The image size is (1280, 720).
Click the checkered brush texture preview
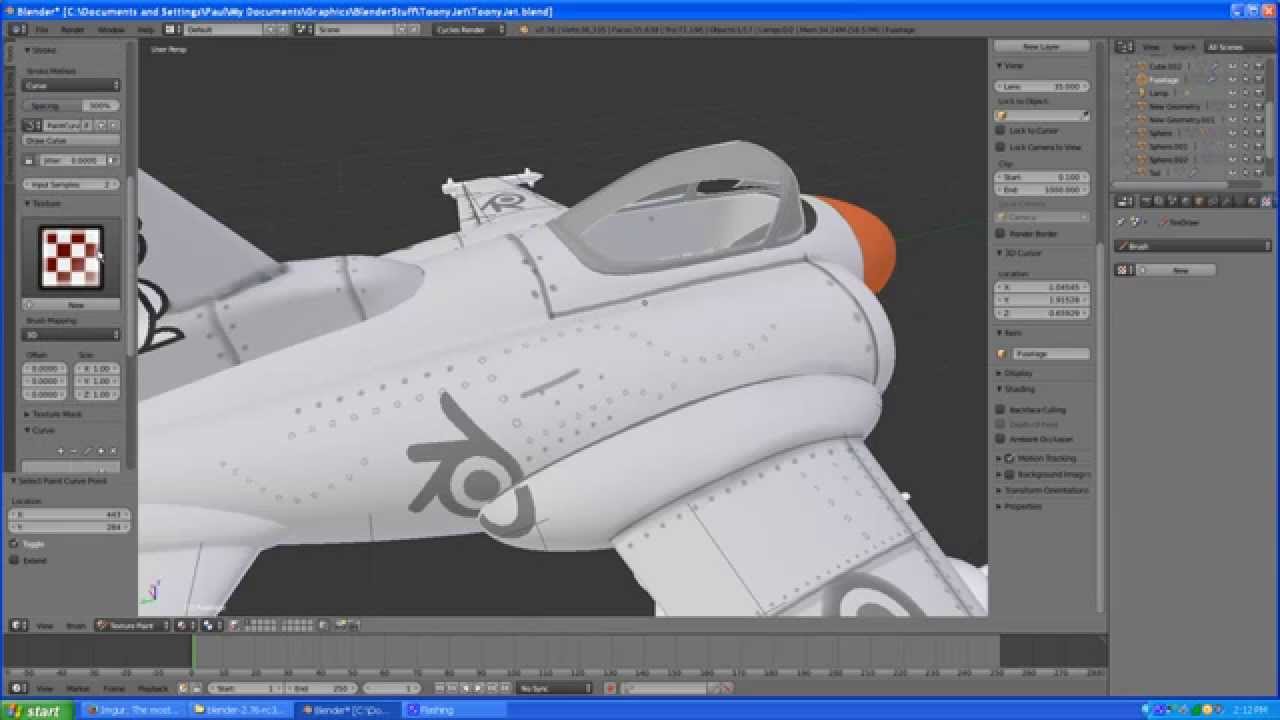[71, 258]
